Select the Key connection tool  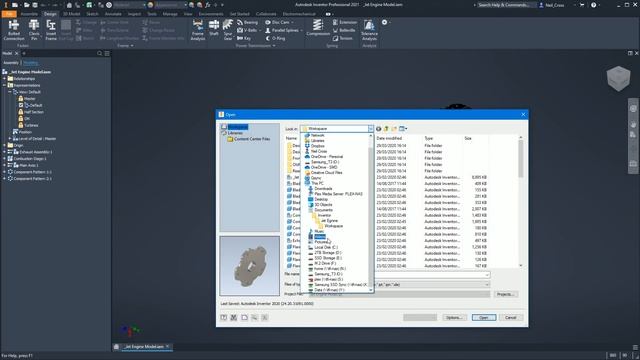point(244,38)
